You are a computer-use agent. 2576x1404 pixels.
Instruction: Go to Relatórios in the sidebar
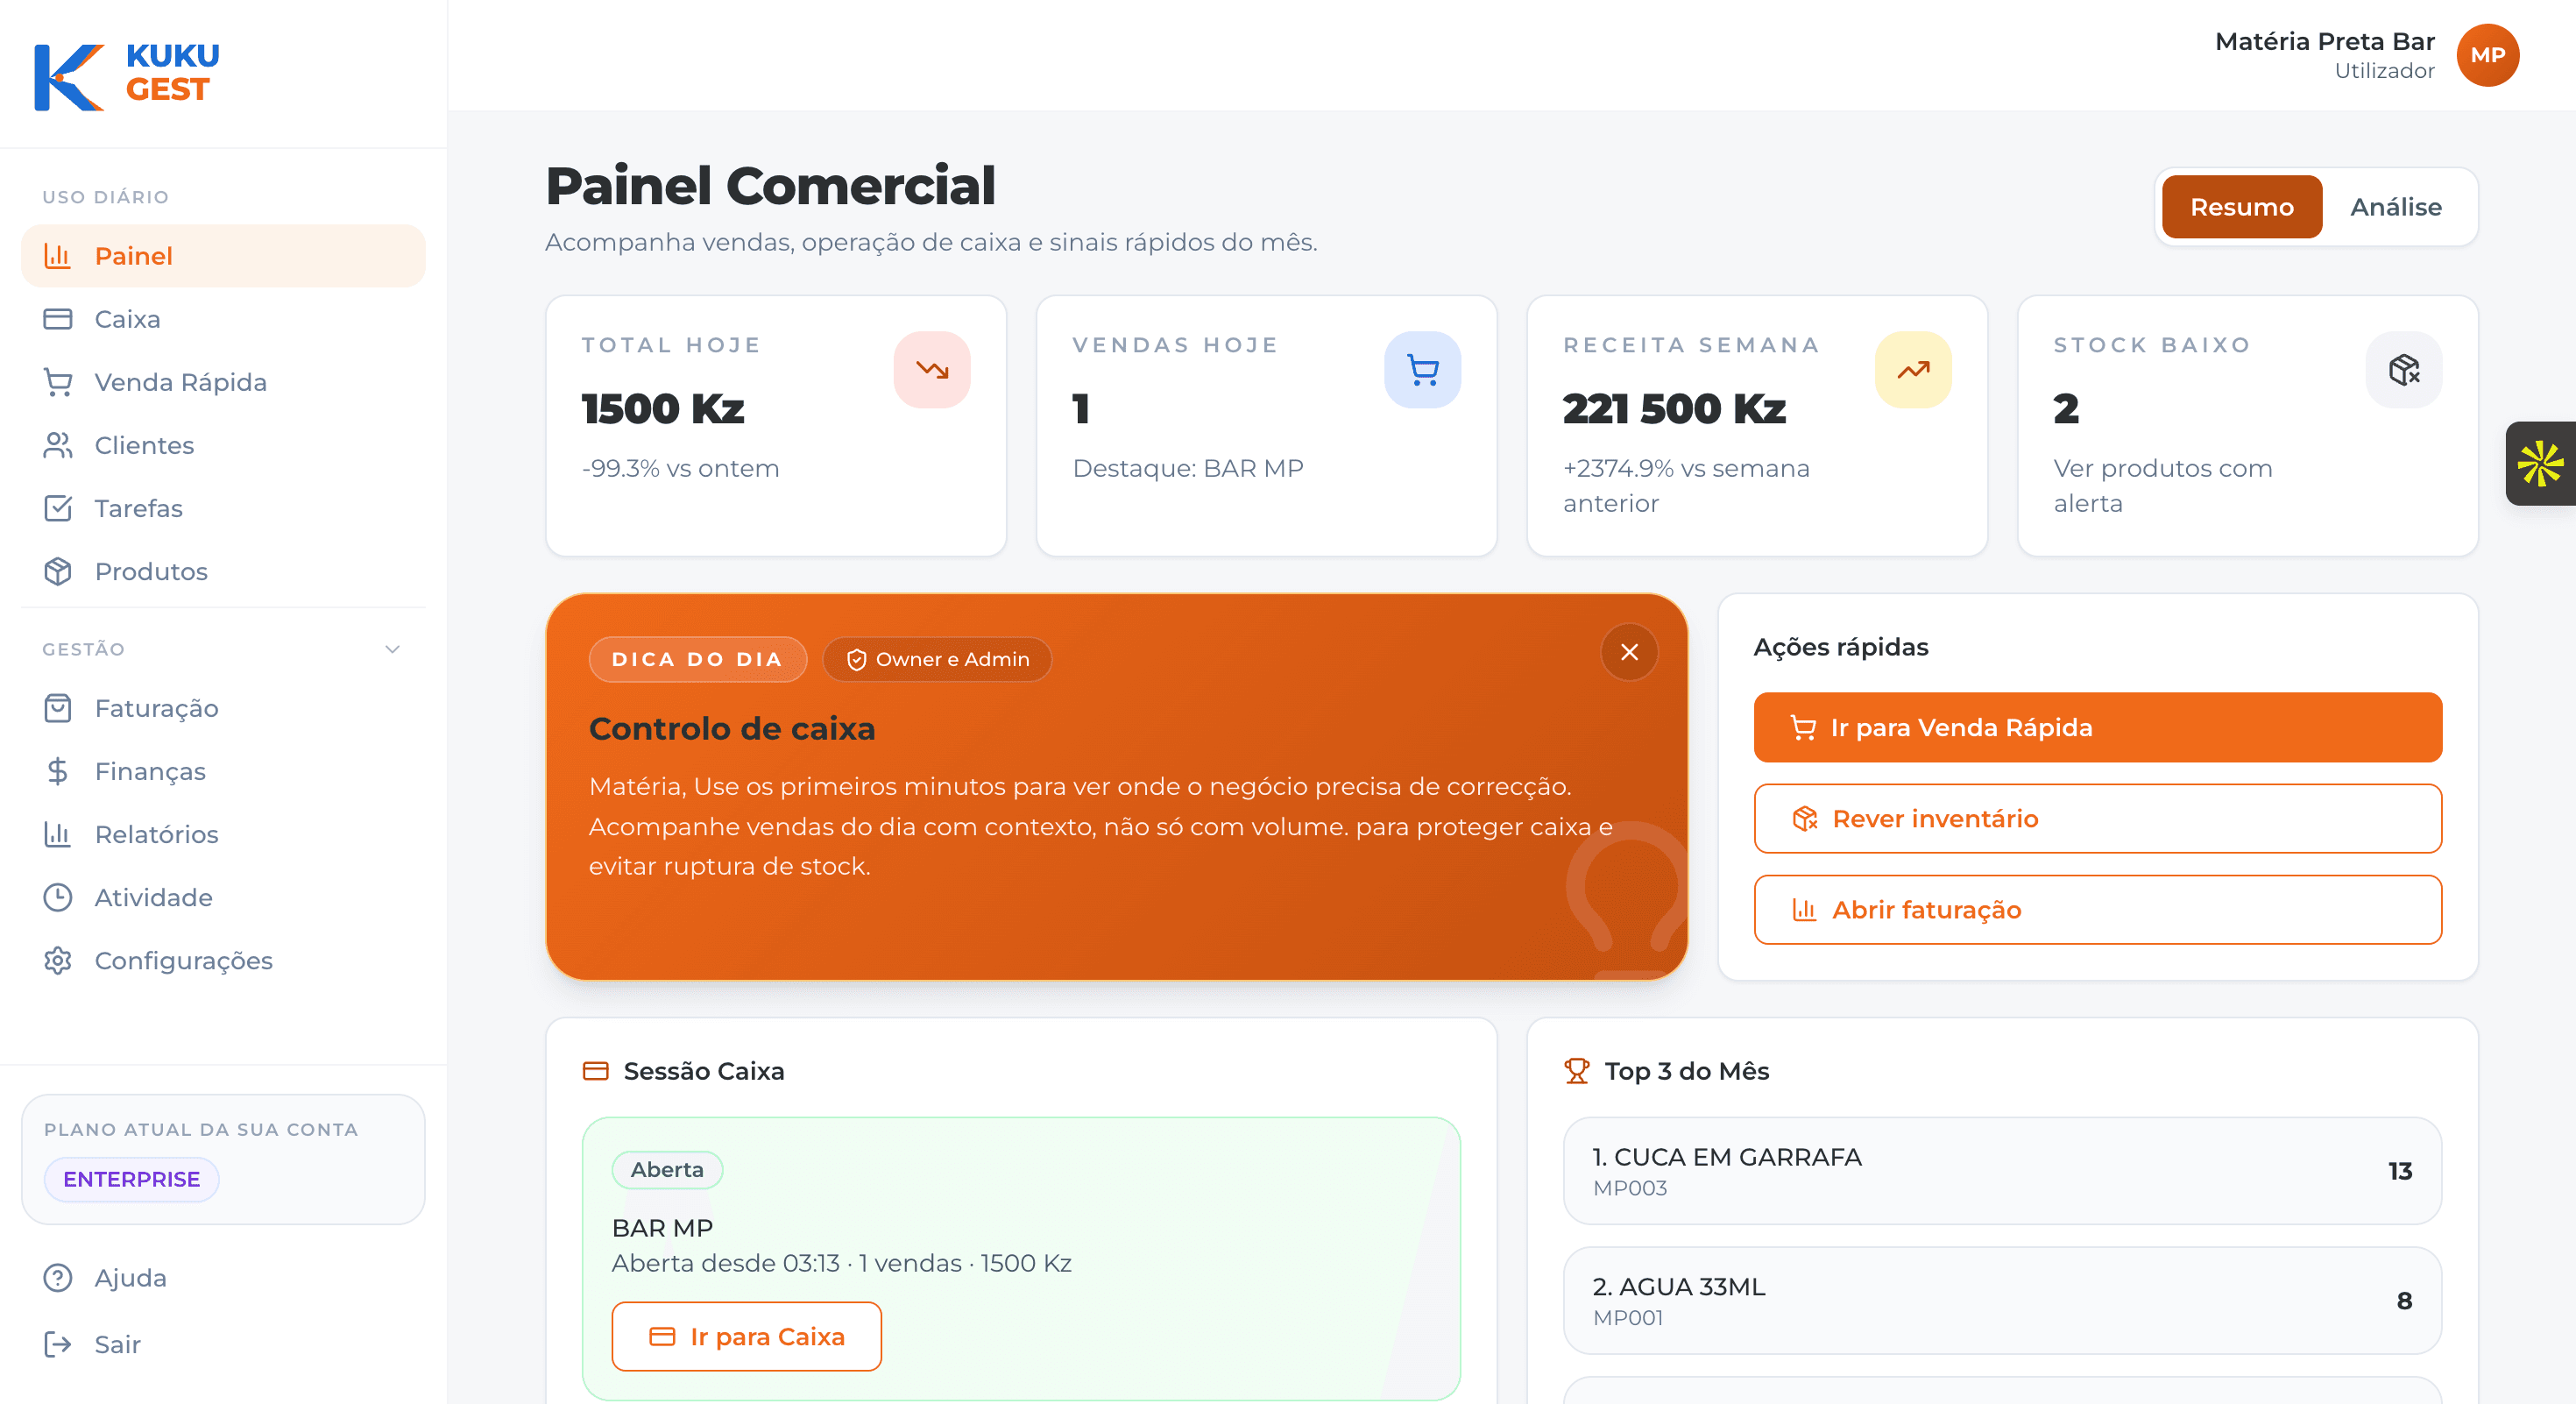pos(156,834)
